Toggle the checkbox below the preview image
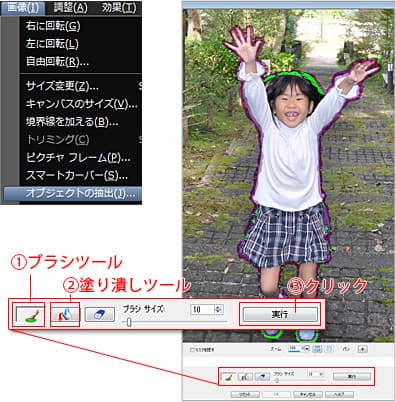The height and width of the screenshot is (402, 396). tap(192, 350)
